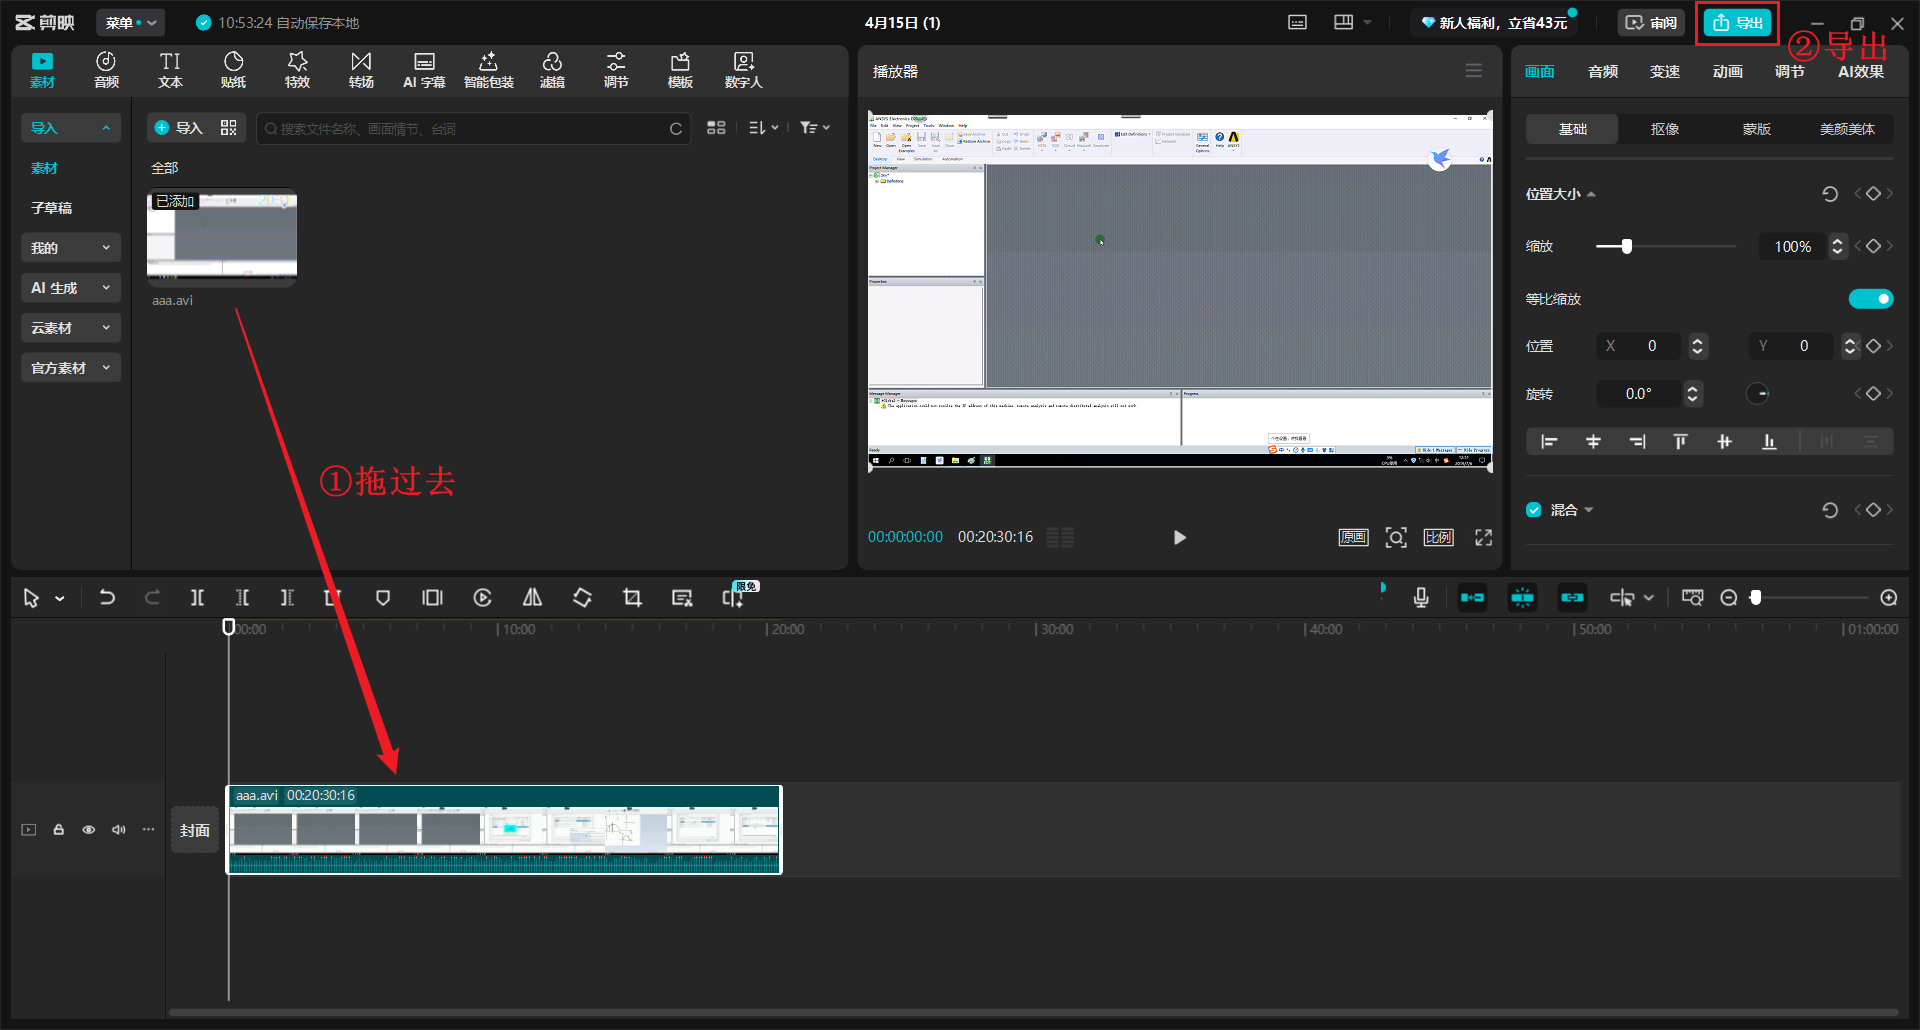
Task: Click the delete-right trim icon
Action: [287, 597]
